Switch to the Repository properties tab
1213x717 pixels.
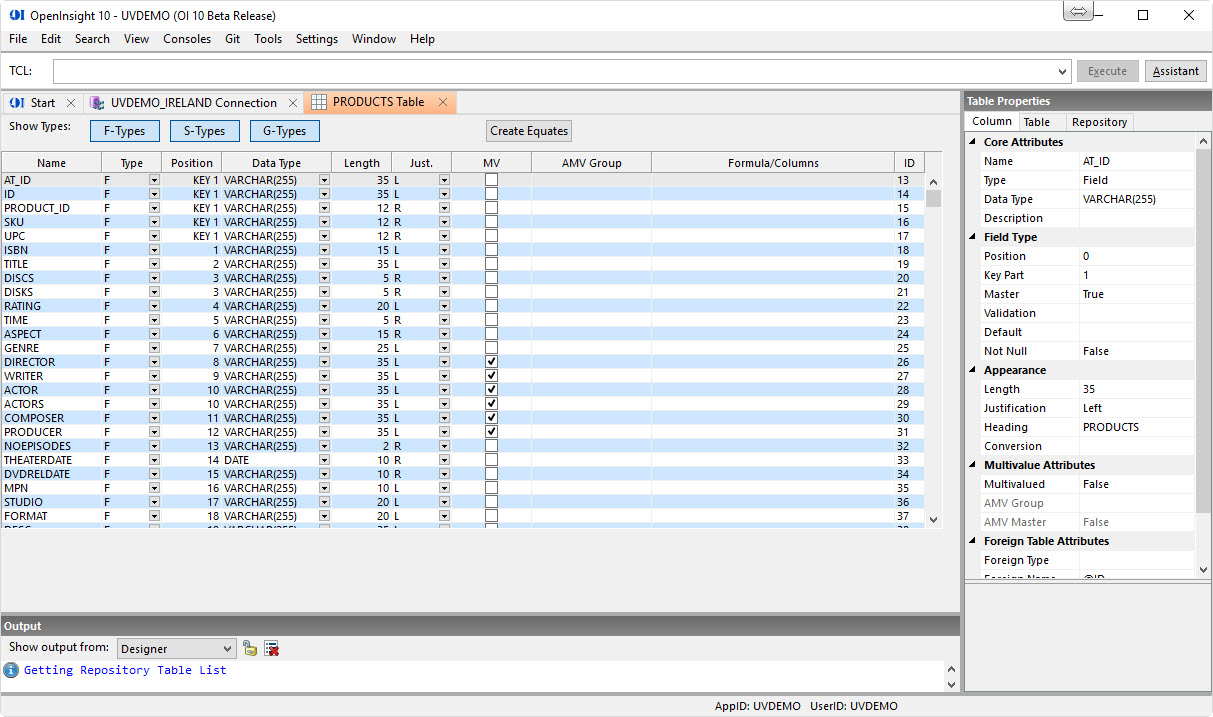tap(1099, 122)
